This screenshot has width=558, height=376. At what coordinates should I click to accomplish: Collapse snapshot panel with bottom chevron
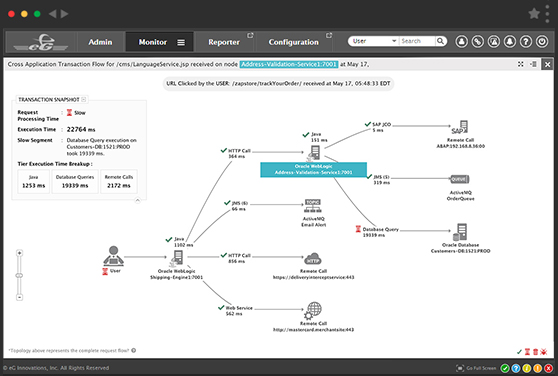[x=137, y=200]
